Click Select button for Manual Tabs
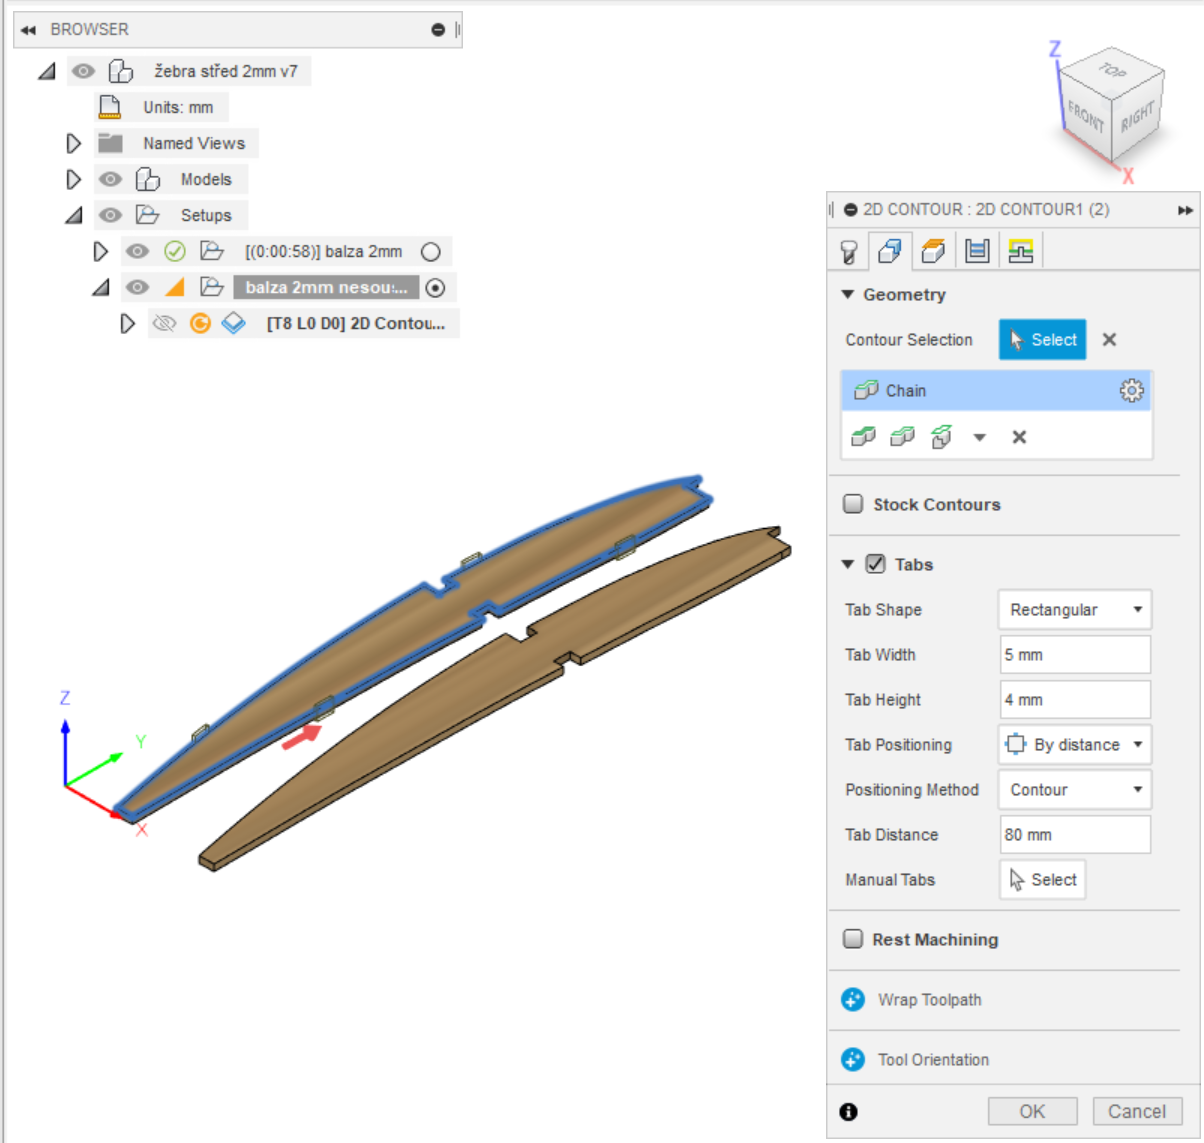Viewport: 1204px width, 1143px height. click(1043, 880)
